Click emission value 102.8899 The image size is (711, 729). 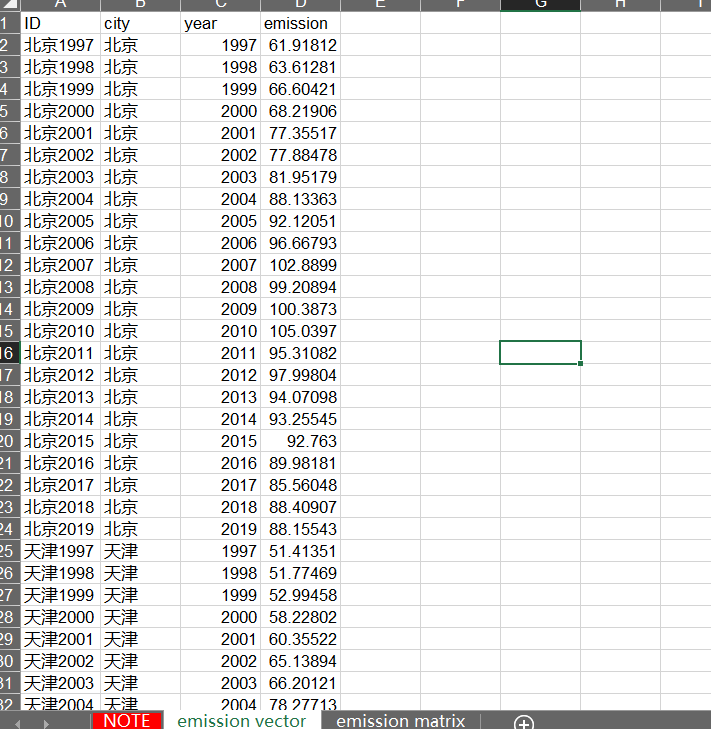point(300,265)
